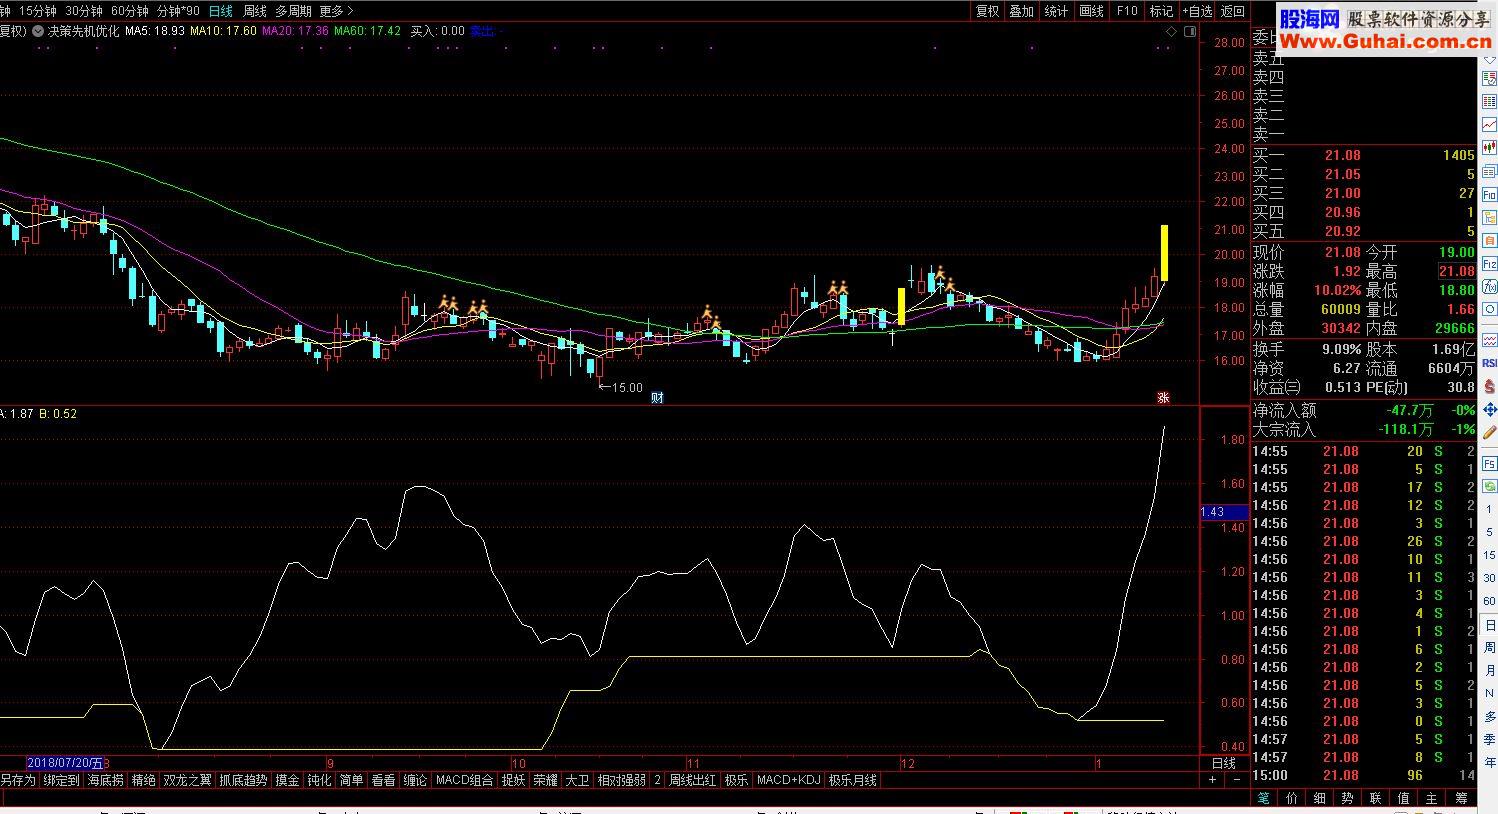Select the 周线 weekly chart period

pyautogui.click(x=255, y=11)
